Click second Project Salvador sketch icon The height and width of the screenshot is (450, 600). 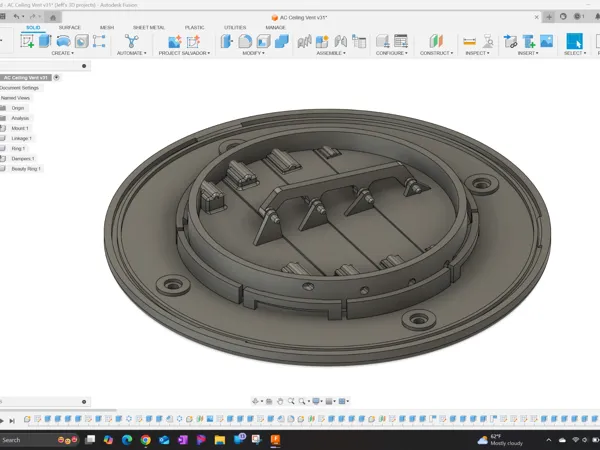point(193,41)
